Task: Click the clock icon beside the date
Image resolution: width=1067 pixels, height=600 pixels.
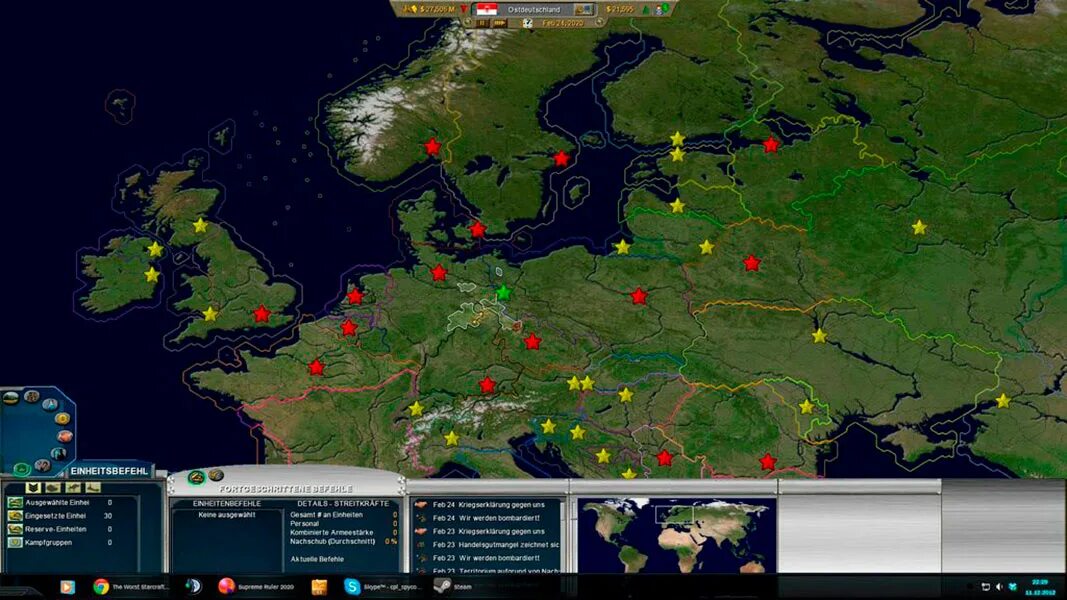Action: (528, 23)
